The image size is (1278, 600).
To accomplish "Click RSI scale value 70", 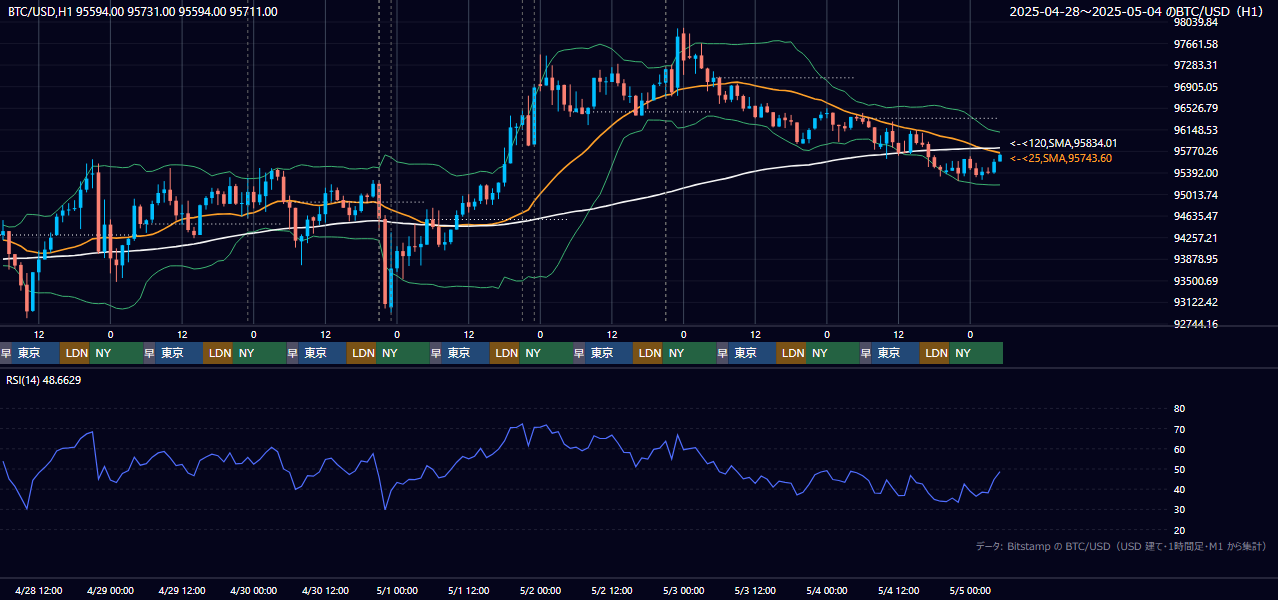I will coord(1179,429).
